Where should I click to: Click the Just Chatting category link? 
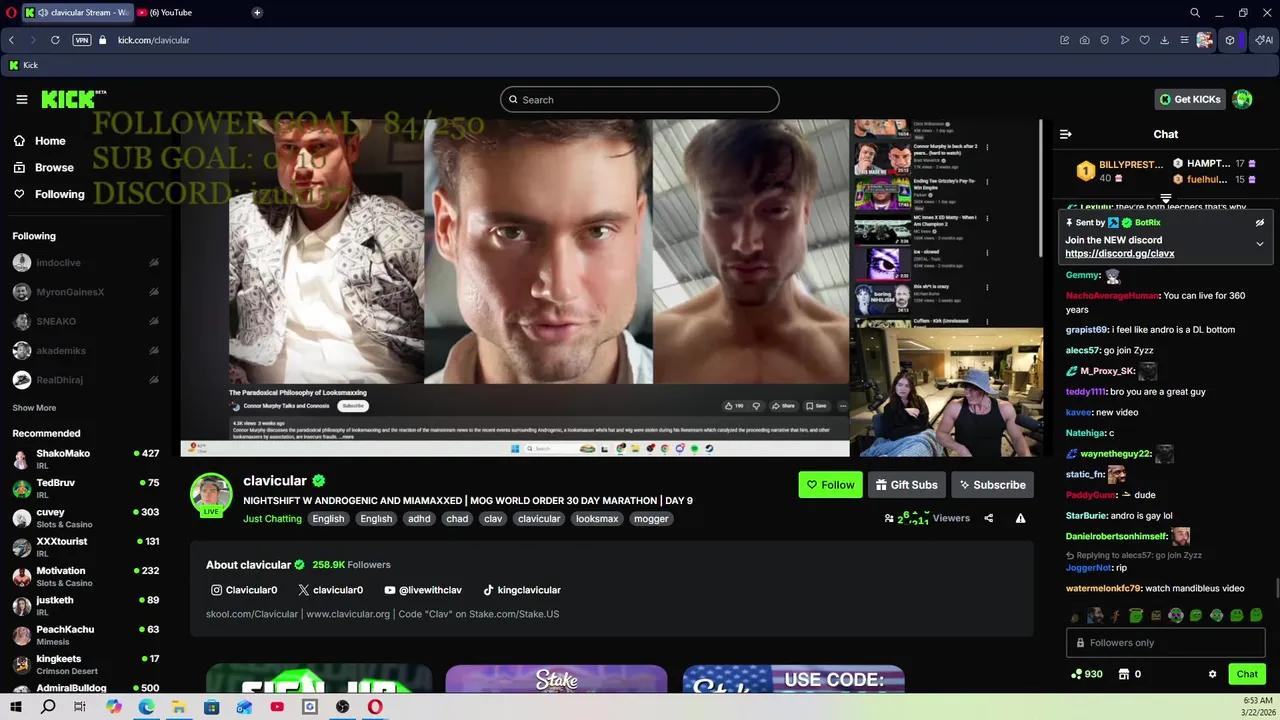tap(272, 518)
